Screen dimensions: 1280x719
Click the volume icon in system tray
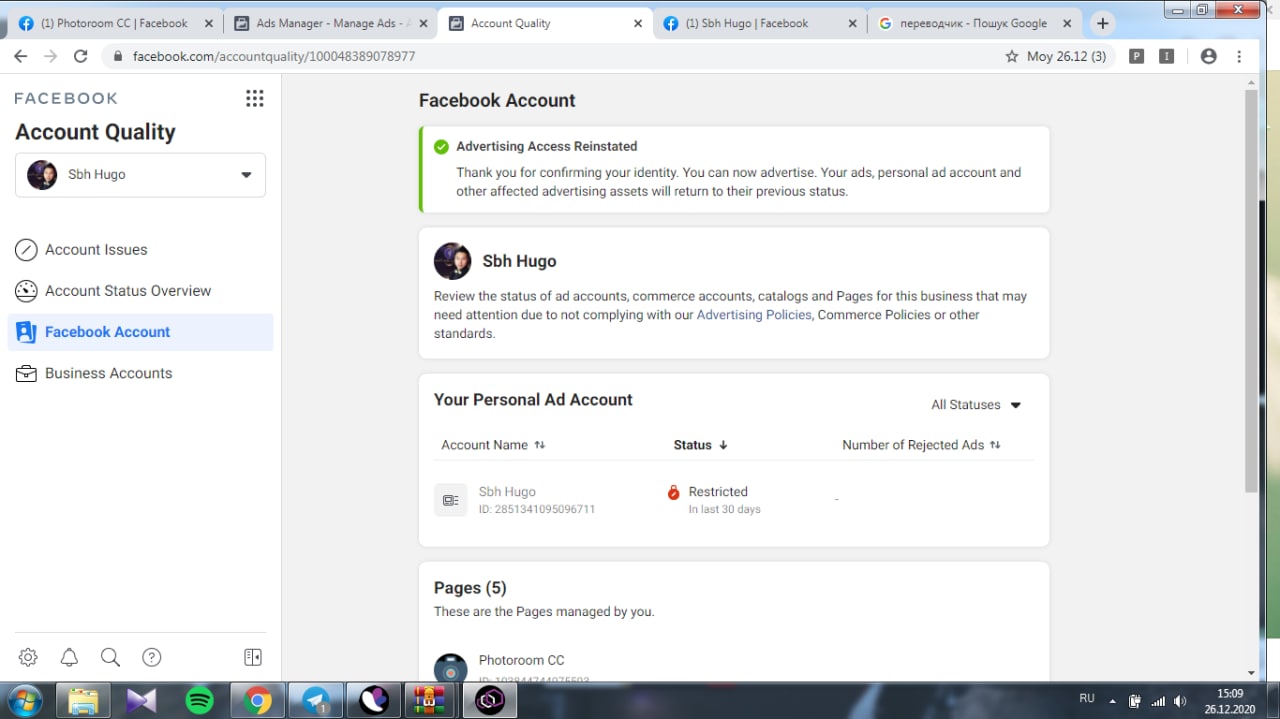(x=1180, y=701)
